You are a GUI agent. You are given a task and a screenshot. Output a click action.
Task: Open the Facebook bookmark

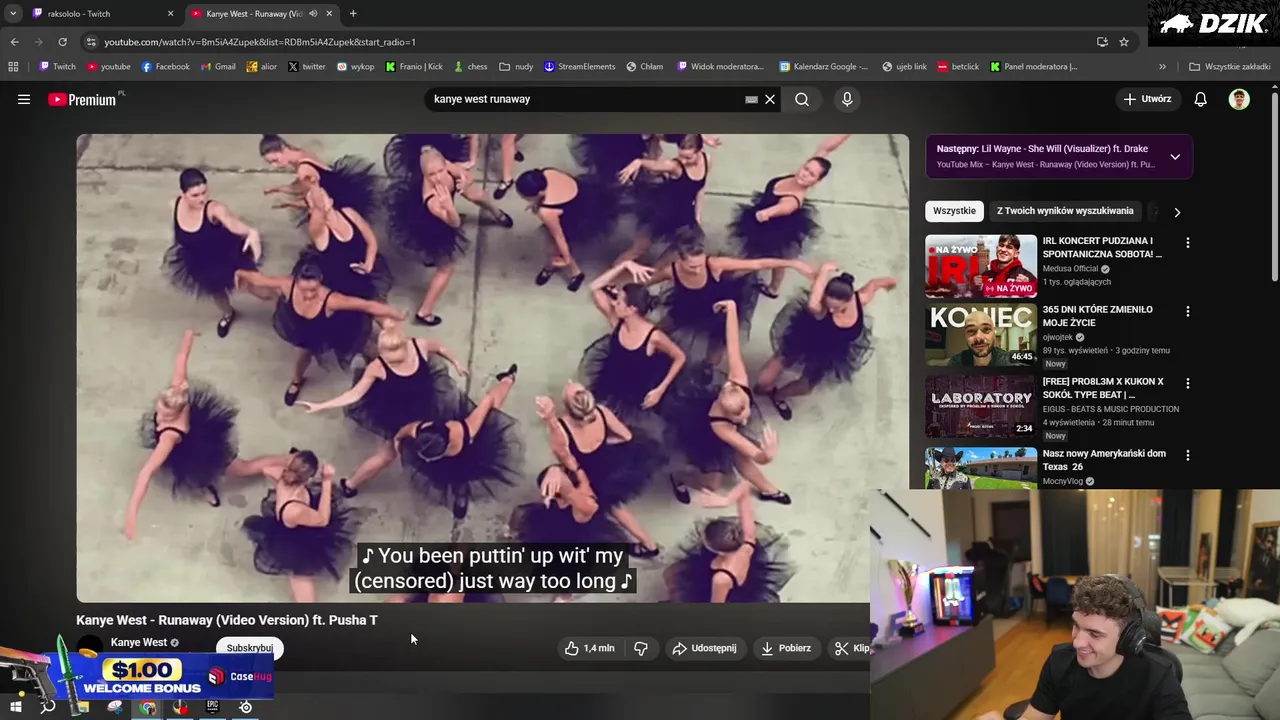[x=165, y=67]
